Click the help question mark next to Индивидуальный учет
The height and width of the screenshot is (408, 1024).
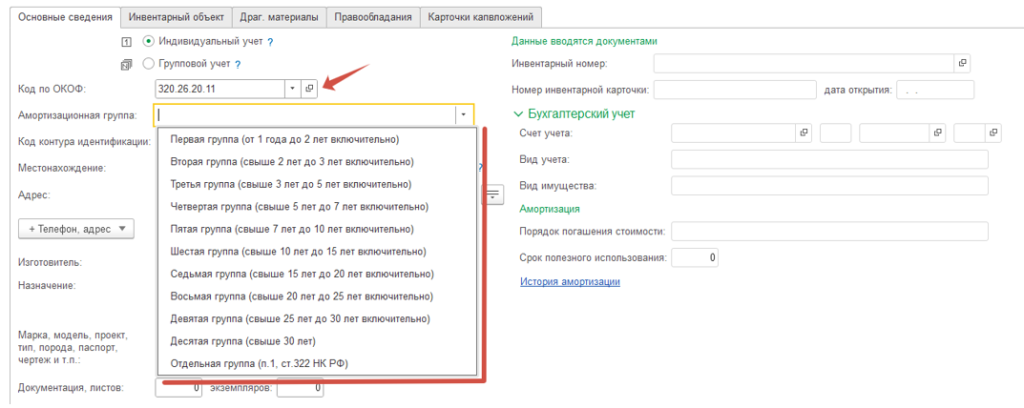[270, 42]
